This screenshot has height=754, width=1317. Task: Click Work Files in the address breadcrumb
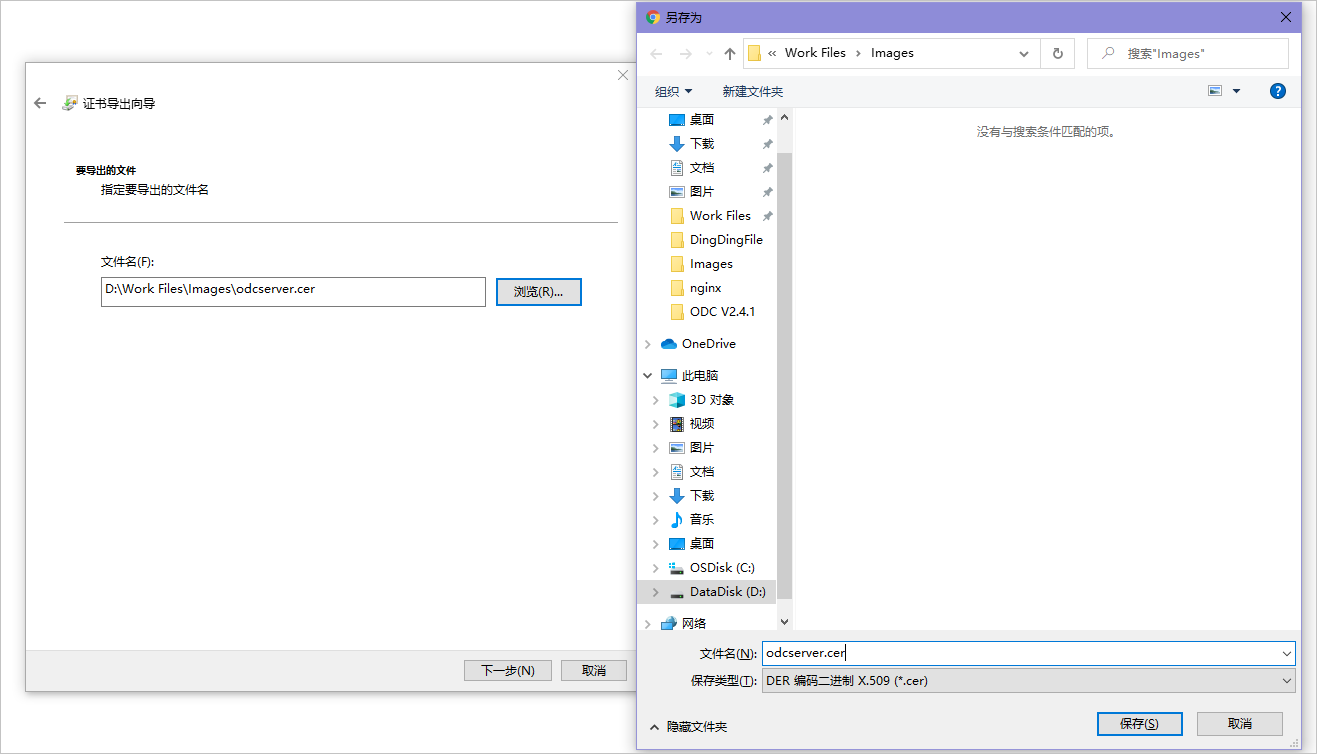click(815, 53)
